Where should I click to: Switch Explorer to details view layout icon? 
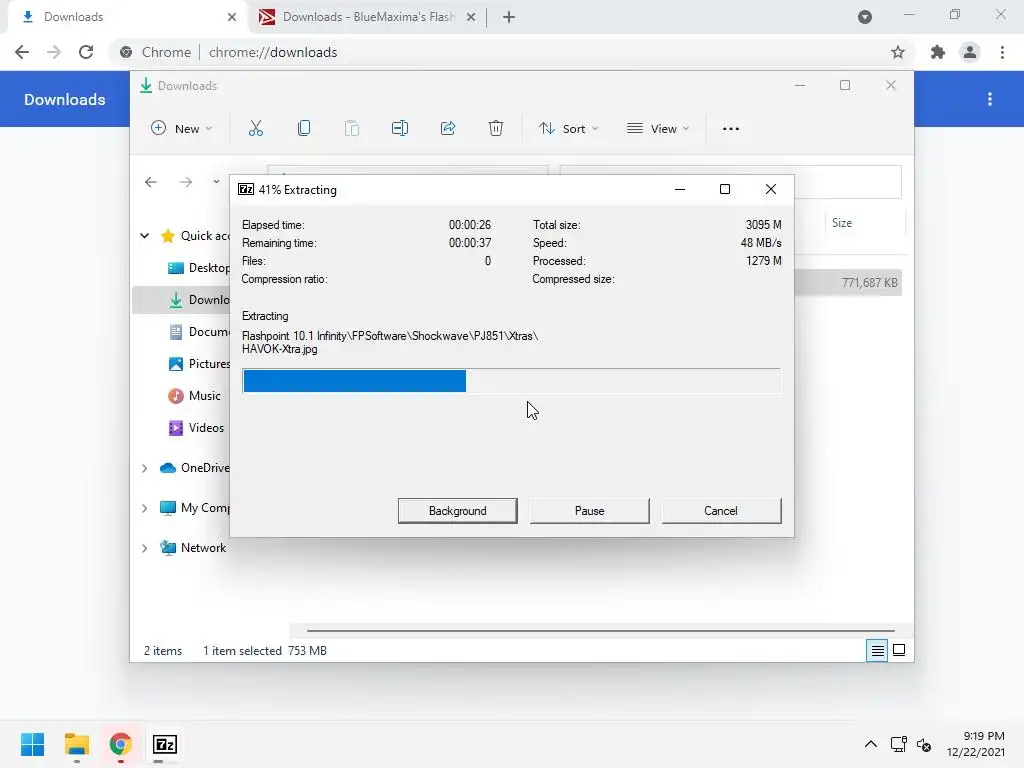(x=877, y=650)
